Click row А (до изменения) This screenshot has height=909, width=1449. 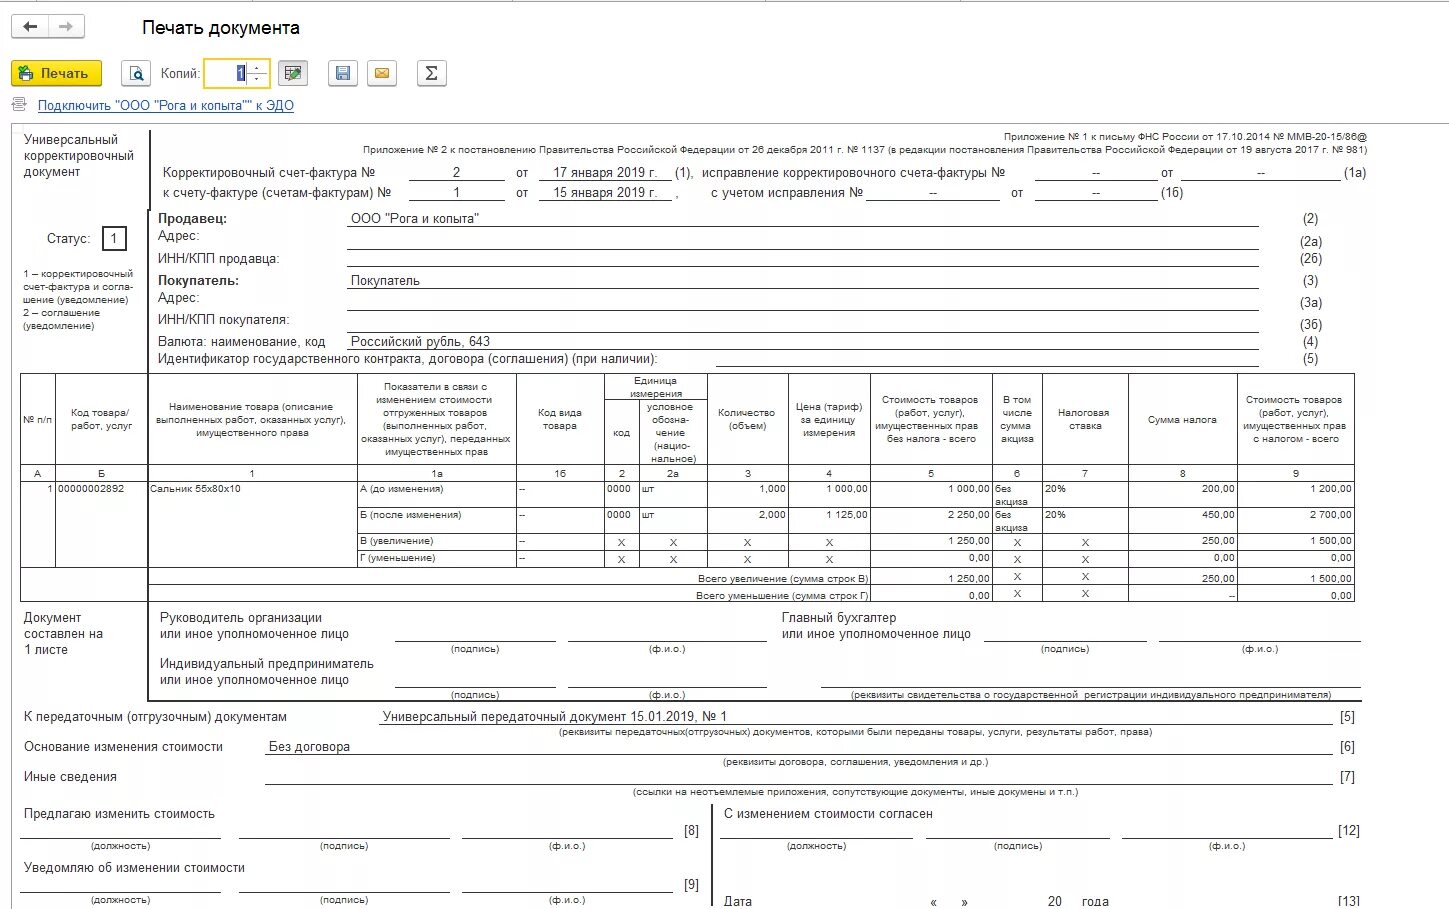pyautogui.click(x=402, y=489)
